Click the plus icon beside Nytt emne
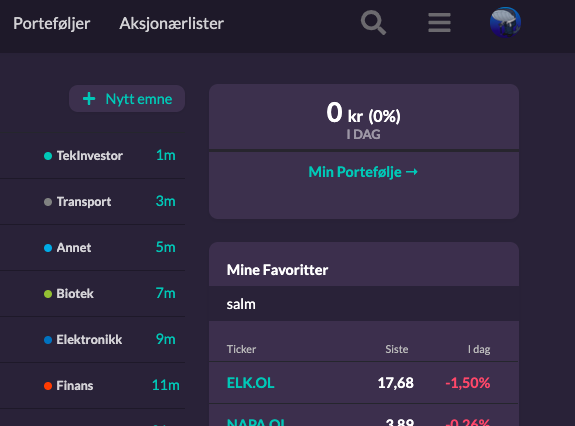The image size is (575, 426). (89, 99)
